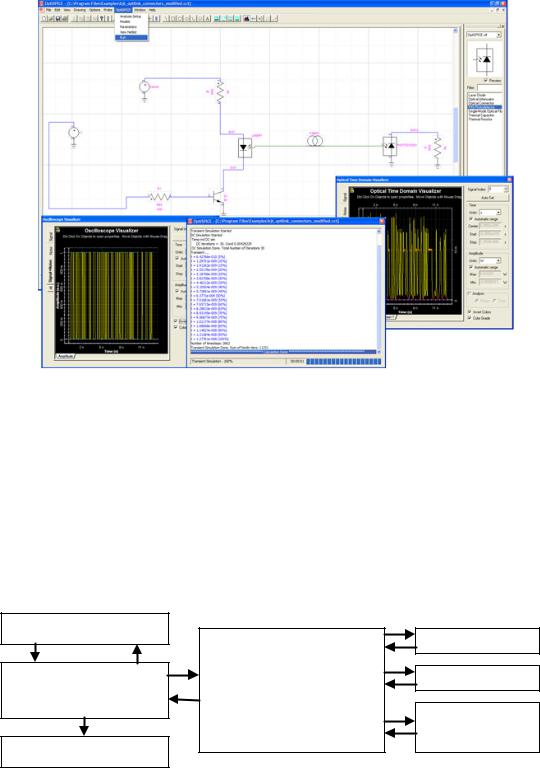Viewport: 540px width, 768px height.
Task: Select the resistor beside the photodetector
Action: (x=437, y=146)
